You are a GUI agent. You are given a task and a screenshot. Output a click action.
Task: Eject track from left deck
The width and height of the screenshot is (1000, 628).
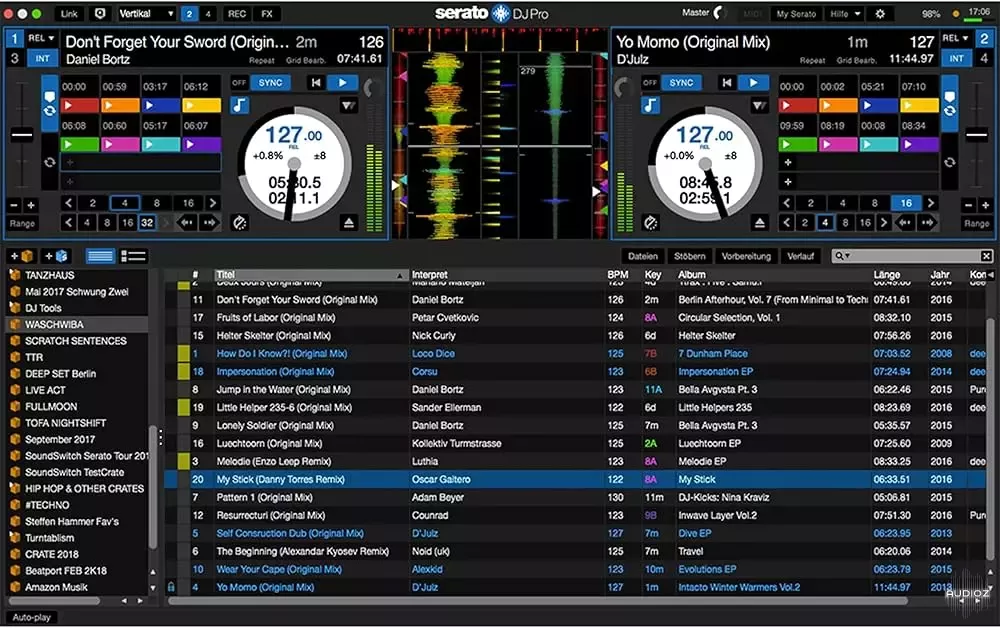pos(348,223)
